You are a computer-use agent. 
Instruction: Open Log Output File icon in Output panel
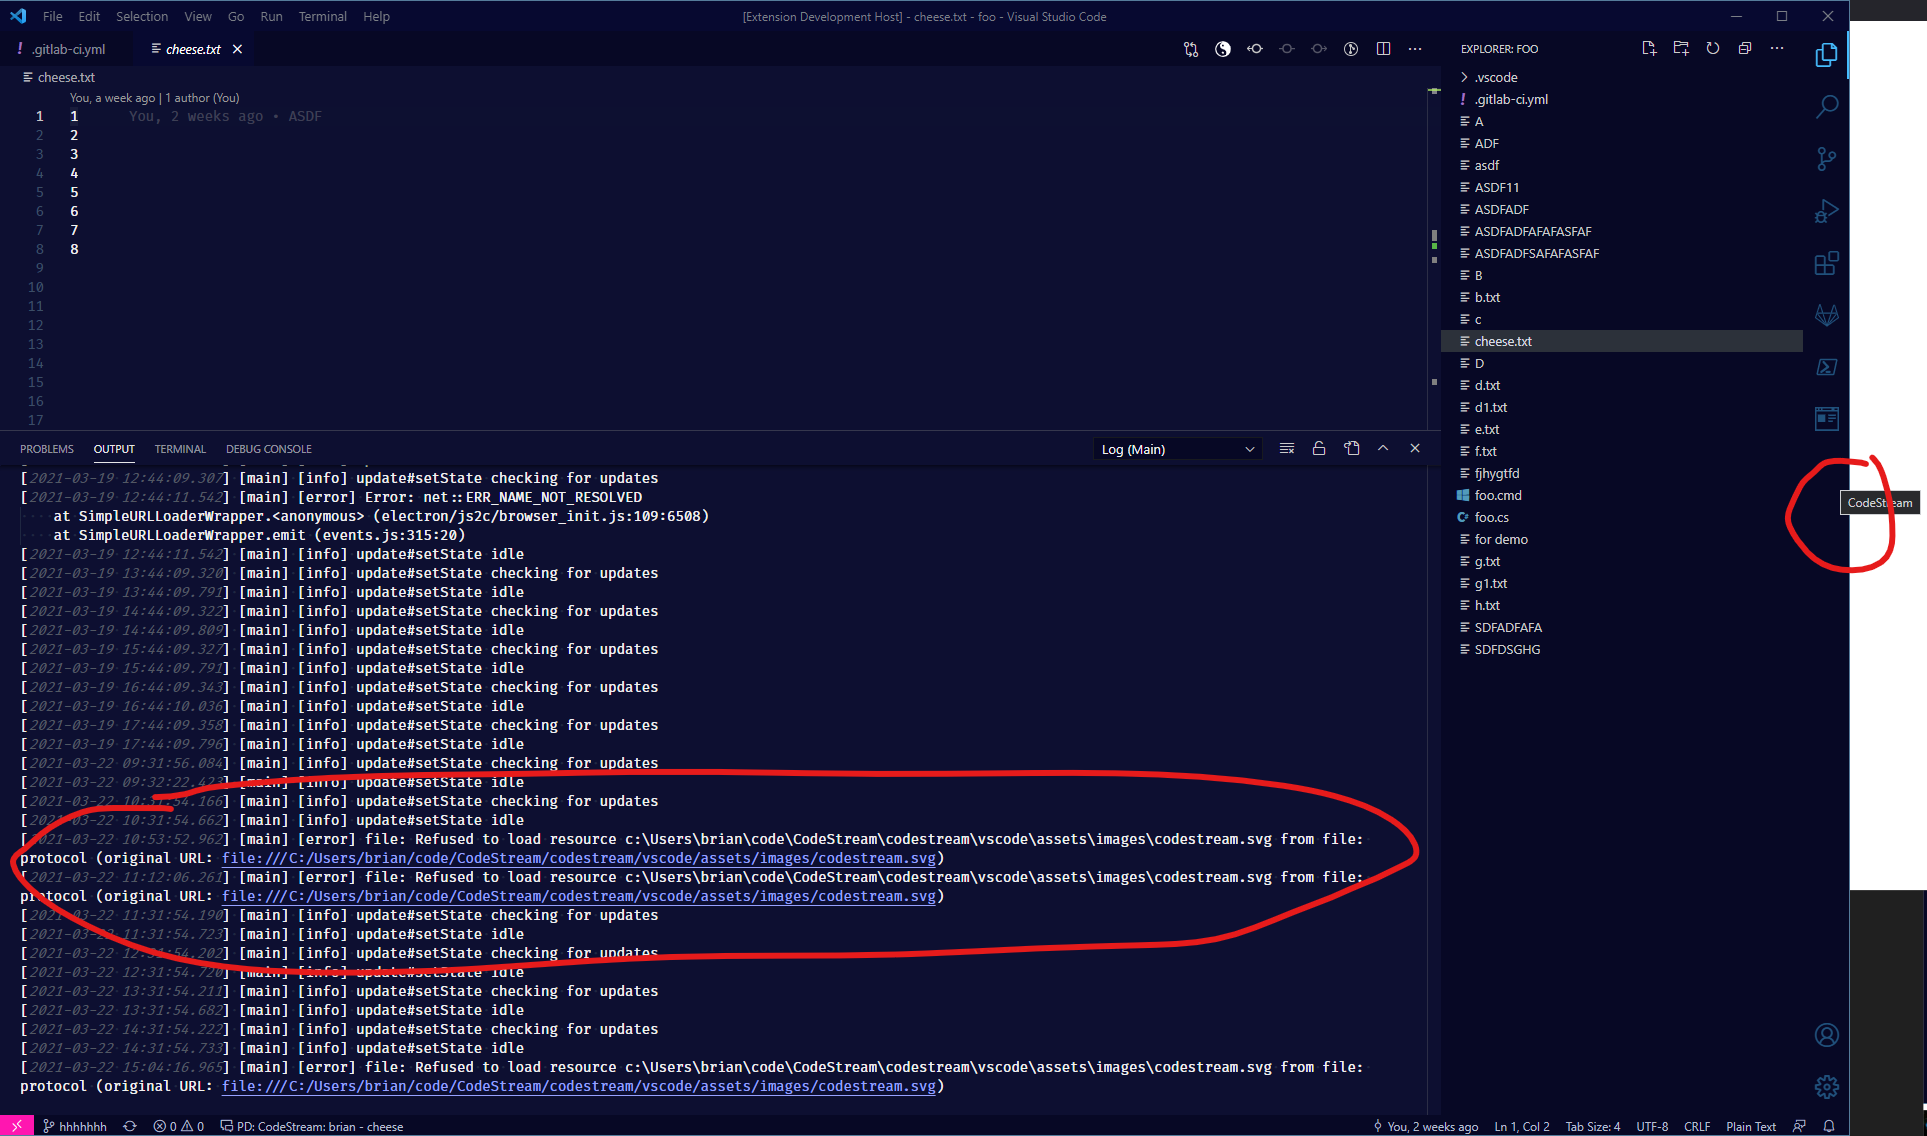(1351, 448)
